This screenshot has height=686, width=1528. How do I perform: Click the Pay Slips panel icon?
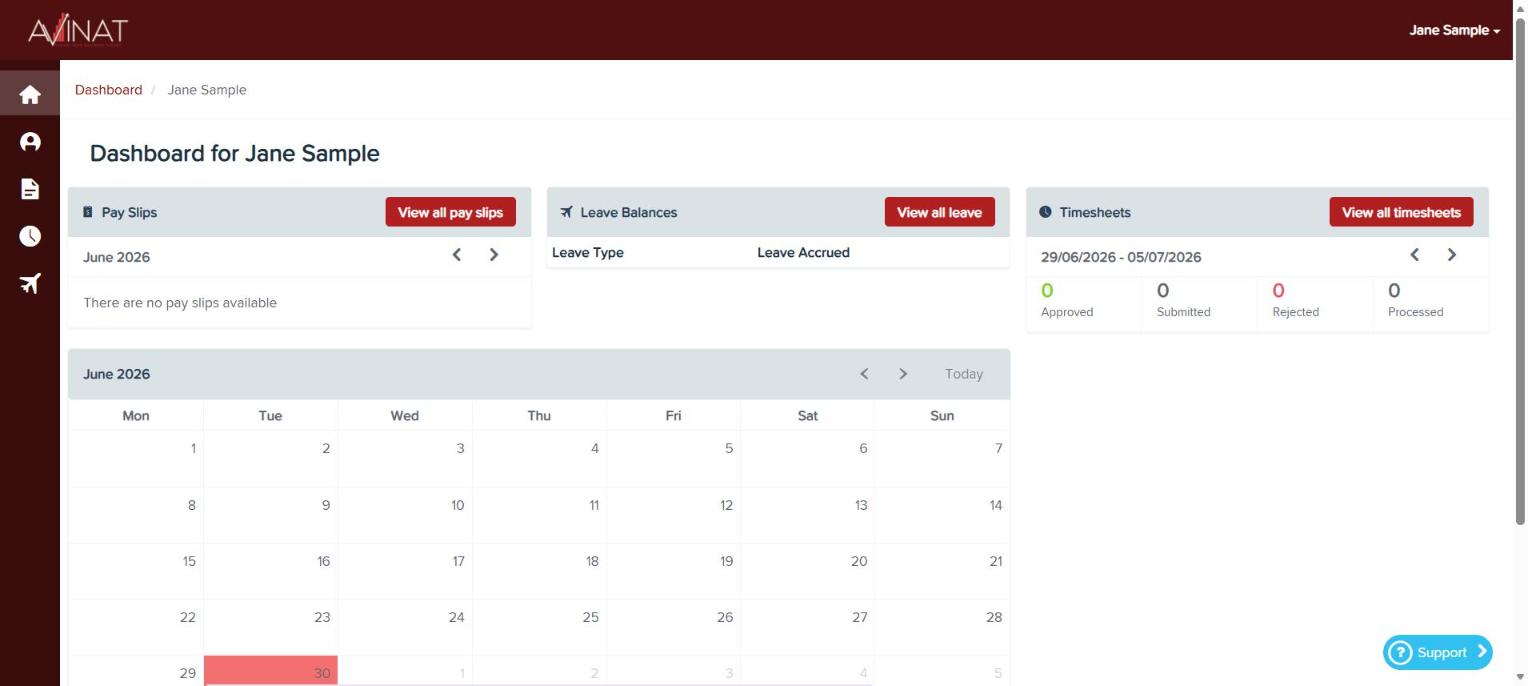[x=88, y=212]
